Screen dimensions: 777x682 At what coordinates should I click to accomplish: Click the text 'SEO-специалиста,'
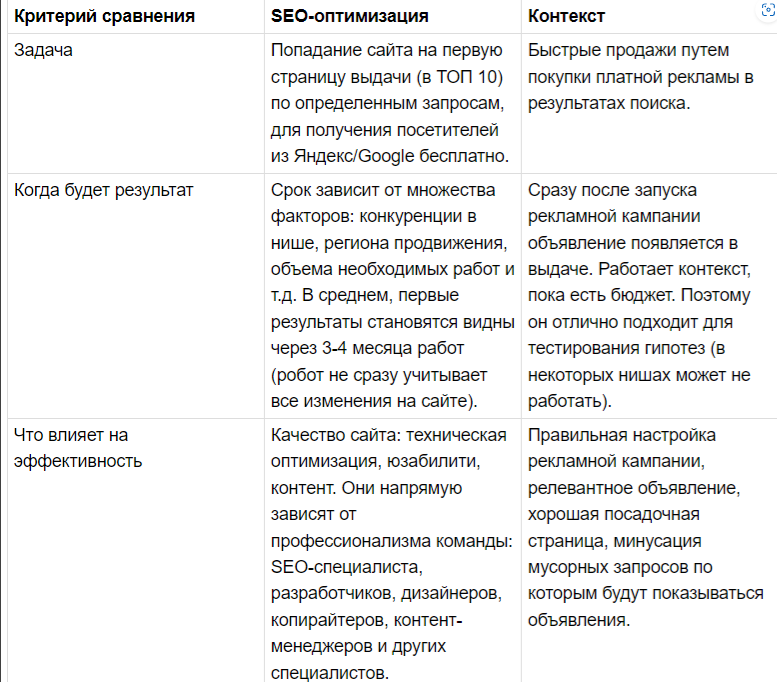[346, 568]
